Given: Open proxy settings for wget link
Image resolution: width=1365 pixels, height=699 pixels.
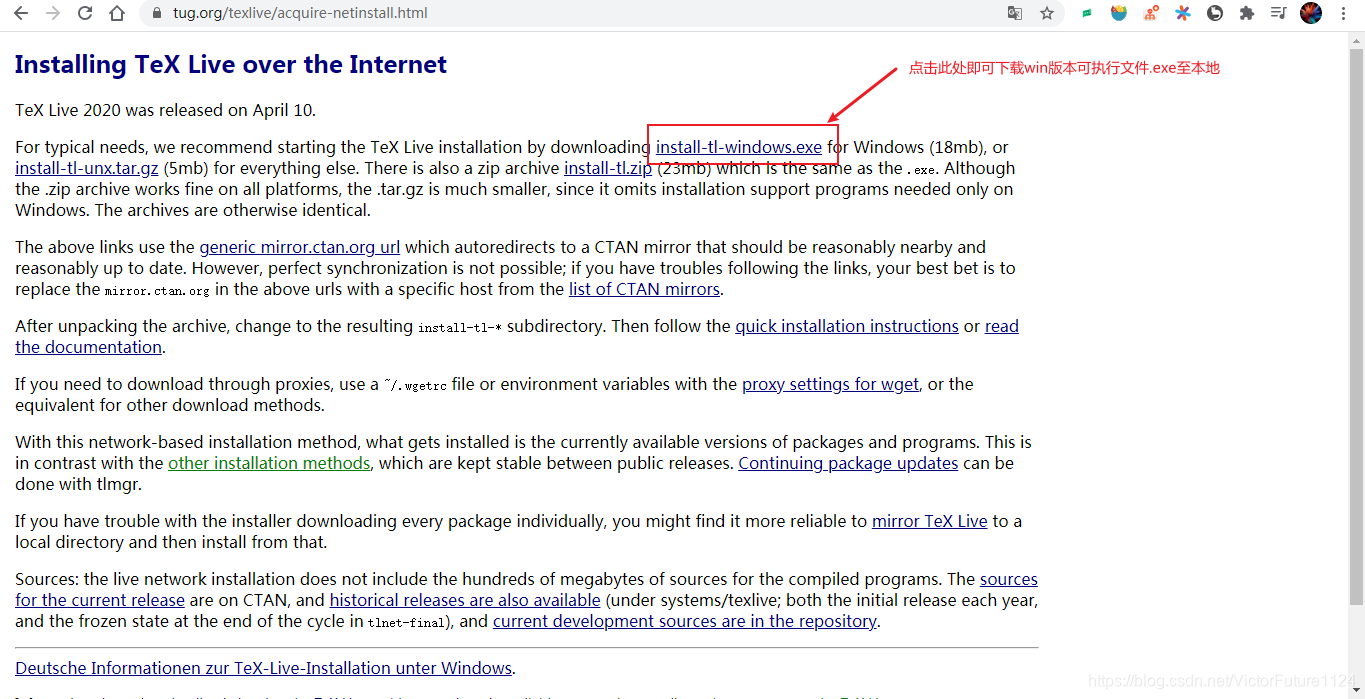Looking at the screenshot, I should point(830,384).
